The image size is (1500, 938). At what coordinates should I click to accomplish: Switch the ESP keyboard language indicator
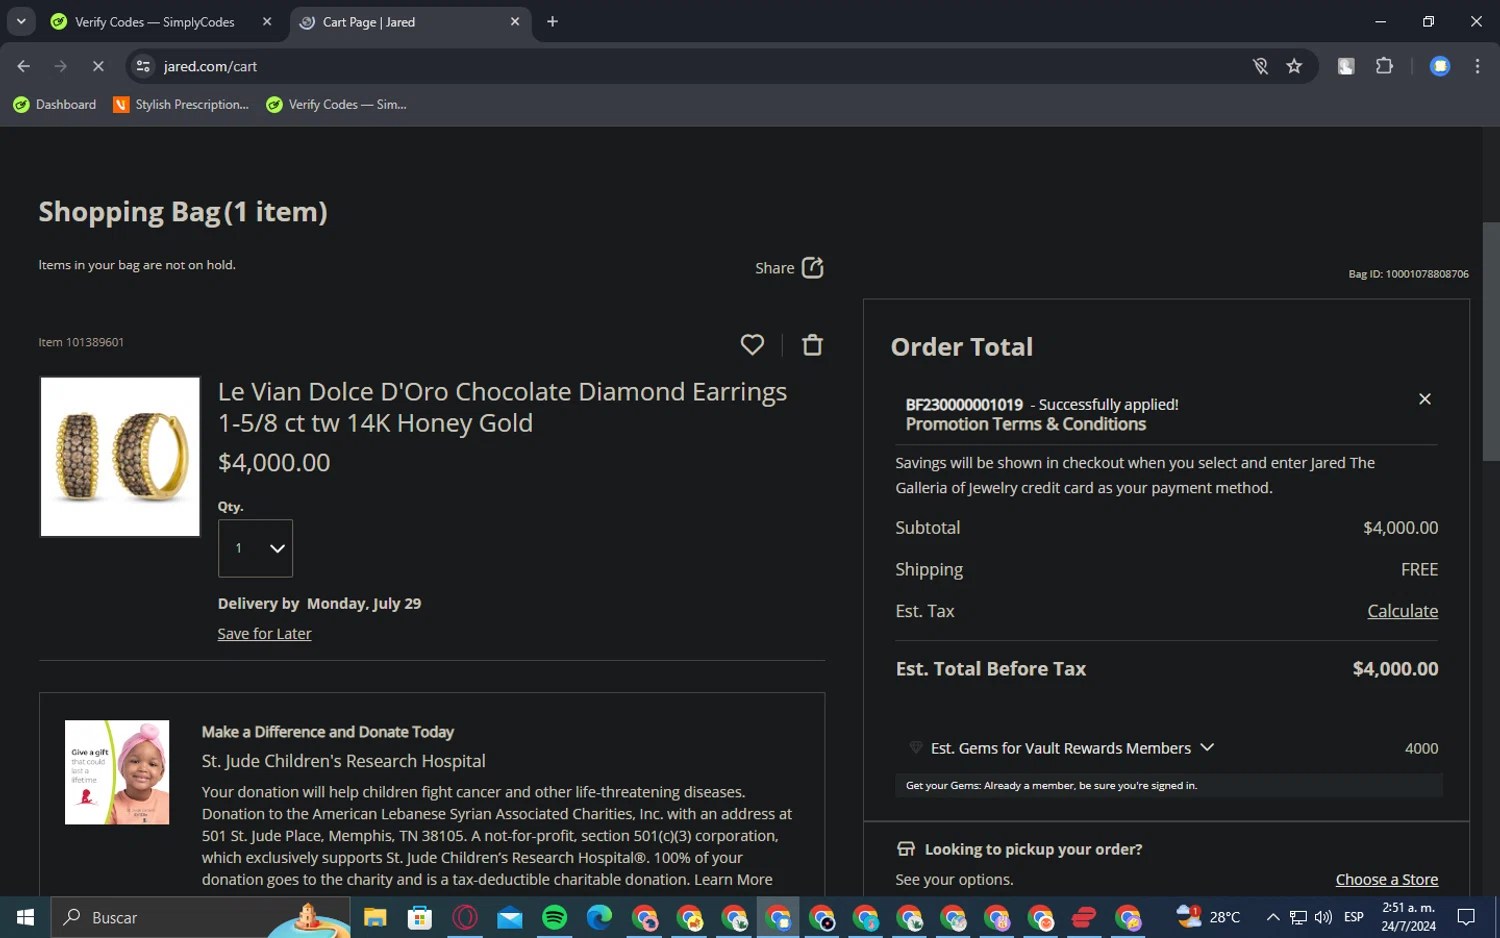(1354, 917)
